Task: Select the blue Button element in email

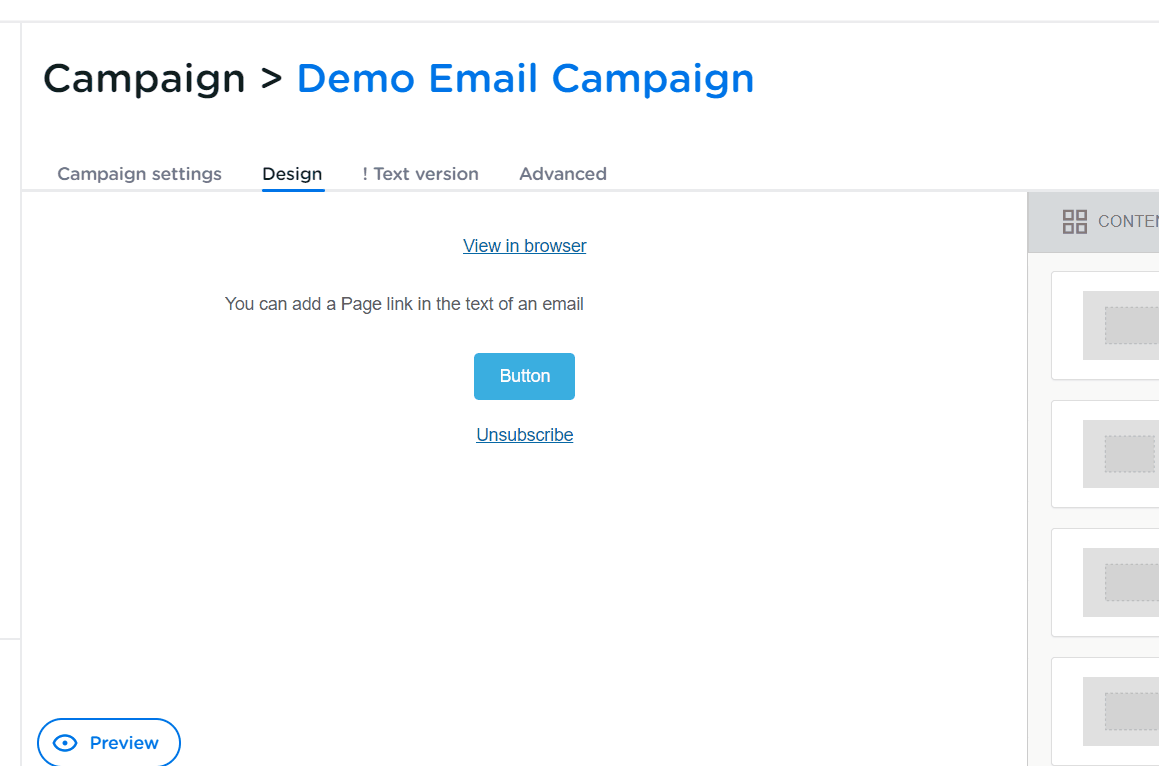Action: [524, 376]
